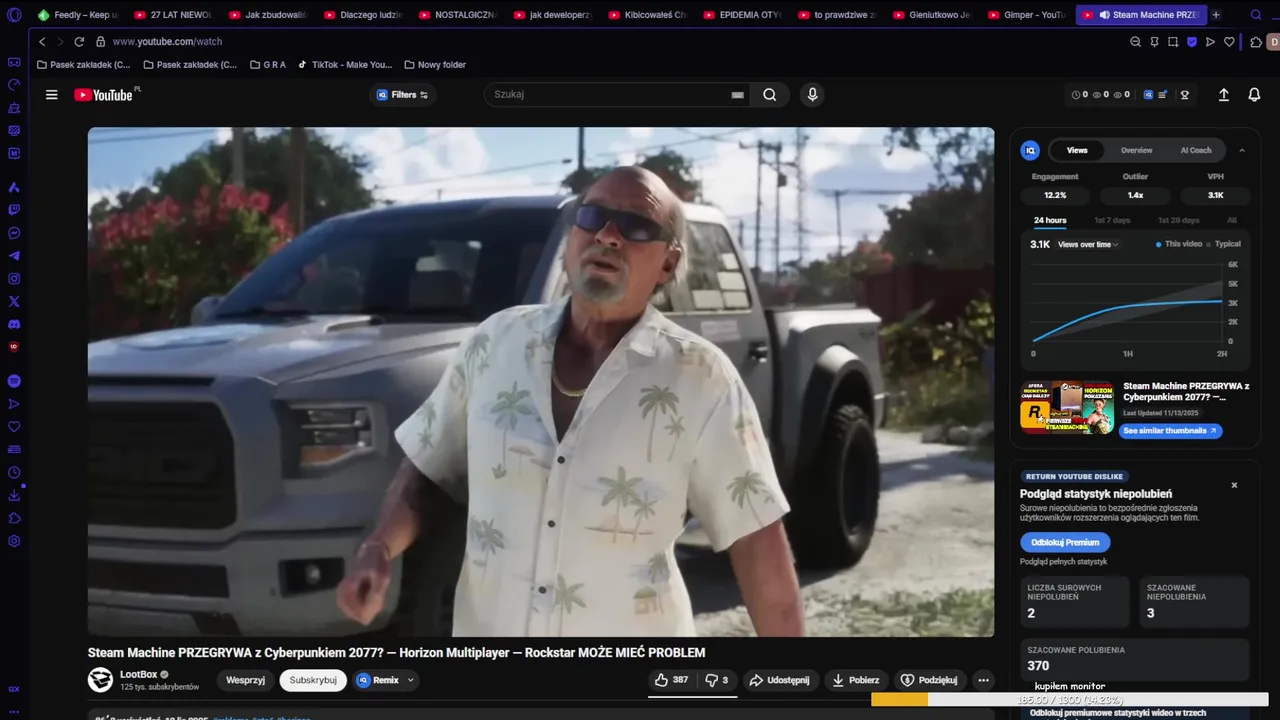Close the Return YouTube Dislike panel

click(1234, 485)
